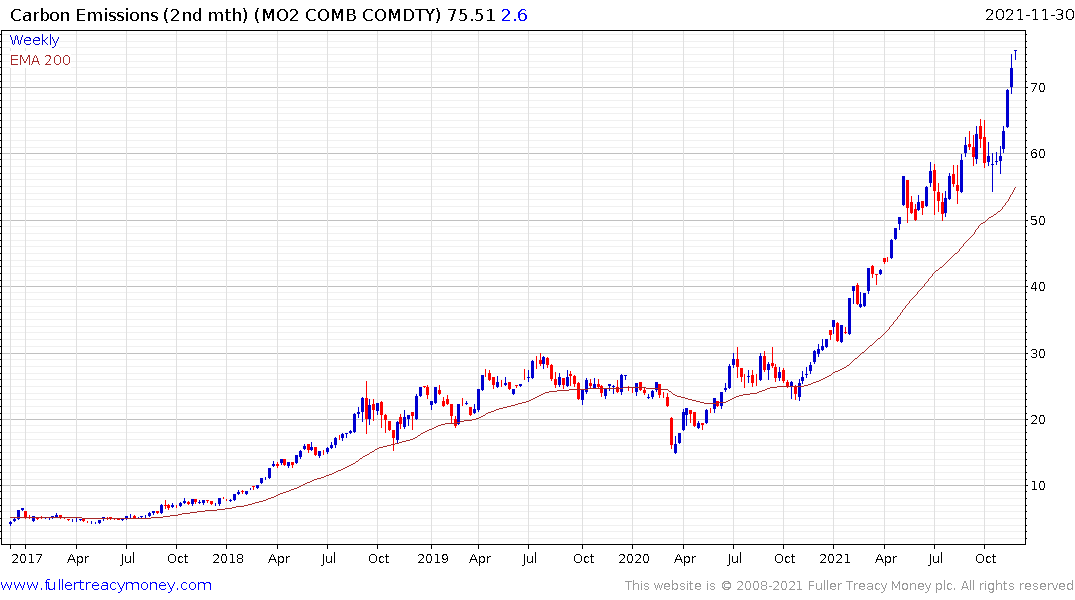Screen dimensions: 1075x600
Task: Click the 70 price level label
Action: click(1037, 88)
